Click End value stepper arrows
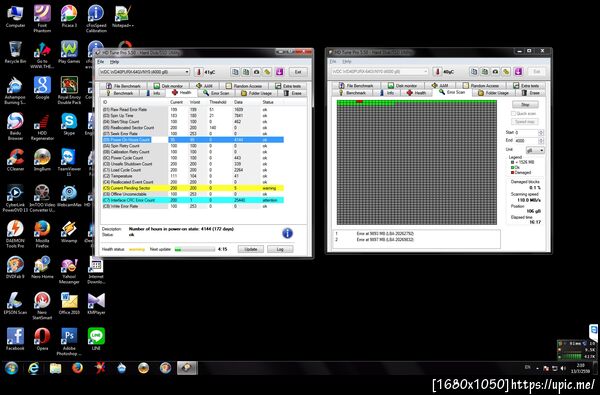The width and height of the screenshot is (600, 395). point(541,140)
